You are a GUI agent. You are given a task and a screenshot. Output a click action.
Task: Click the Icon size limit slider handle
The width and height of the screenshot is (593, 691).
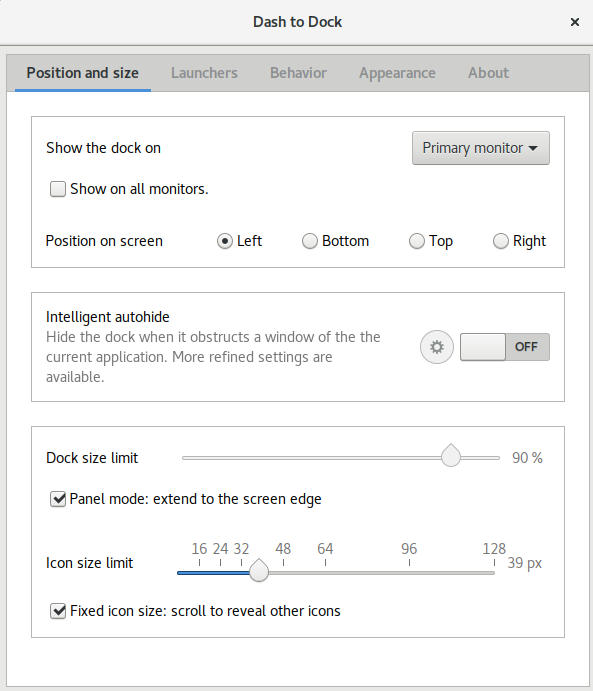(x=259, y=571)
